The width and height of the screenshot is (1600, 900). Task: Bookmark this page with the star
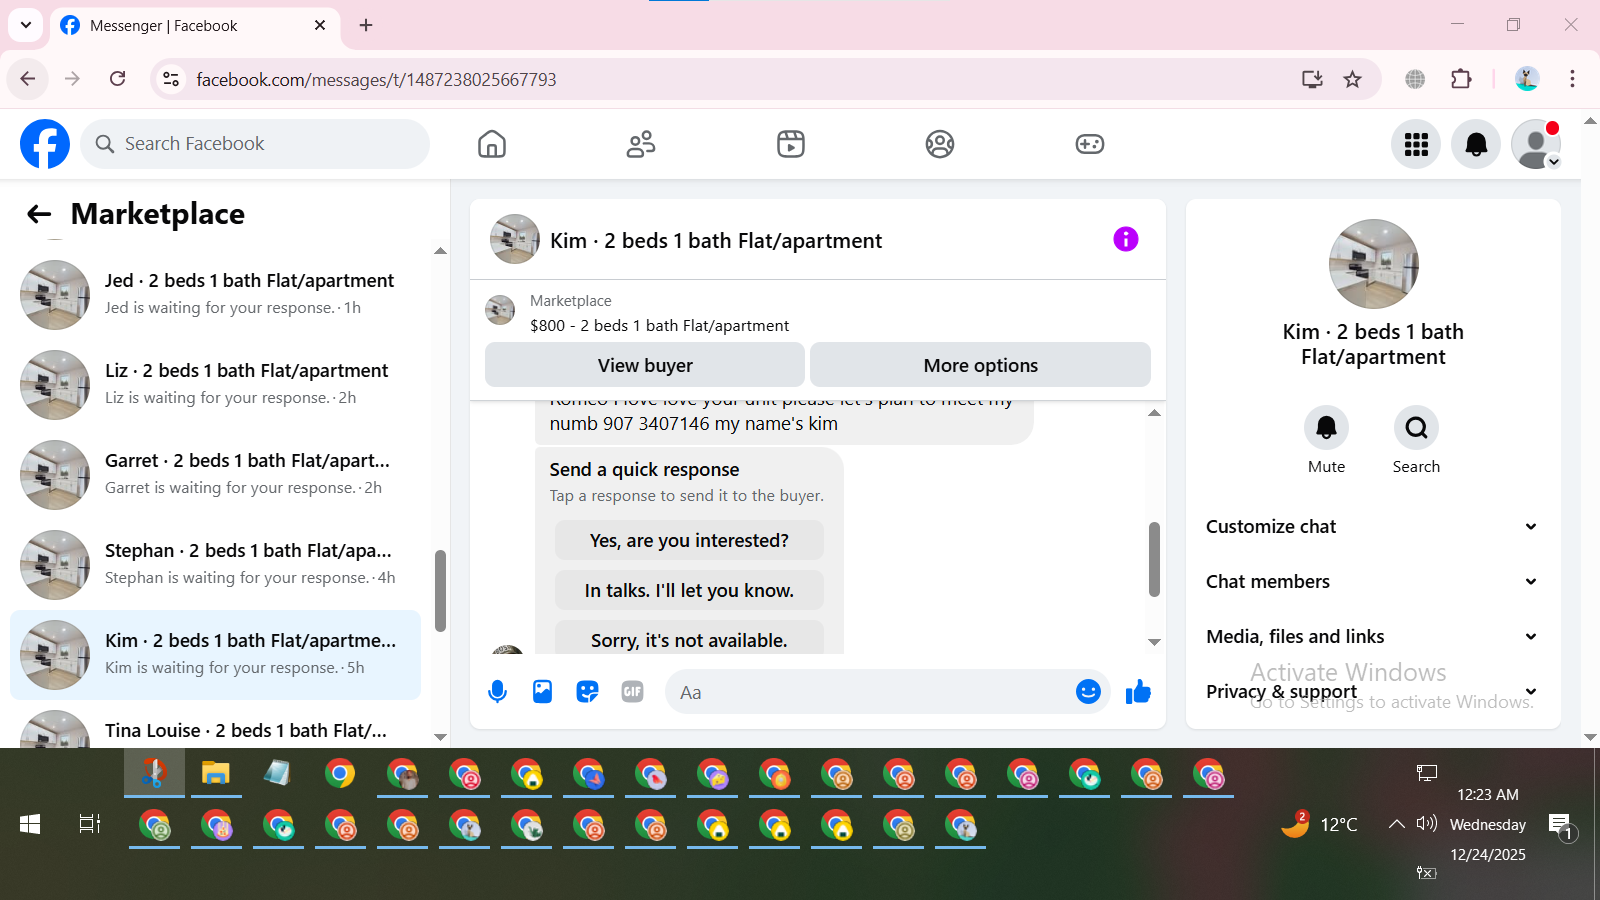pos(1352,79)
